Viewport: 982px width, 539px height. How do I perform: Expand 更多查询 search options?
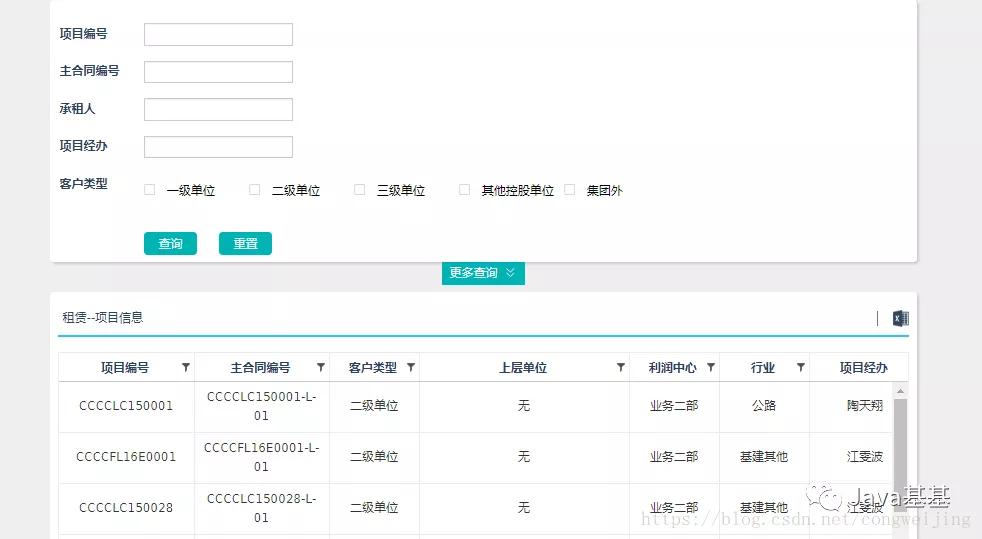(483, 273)
